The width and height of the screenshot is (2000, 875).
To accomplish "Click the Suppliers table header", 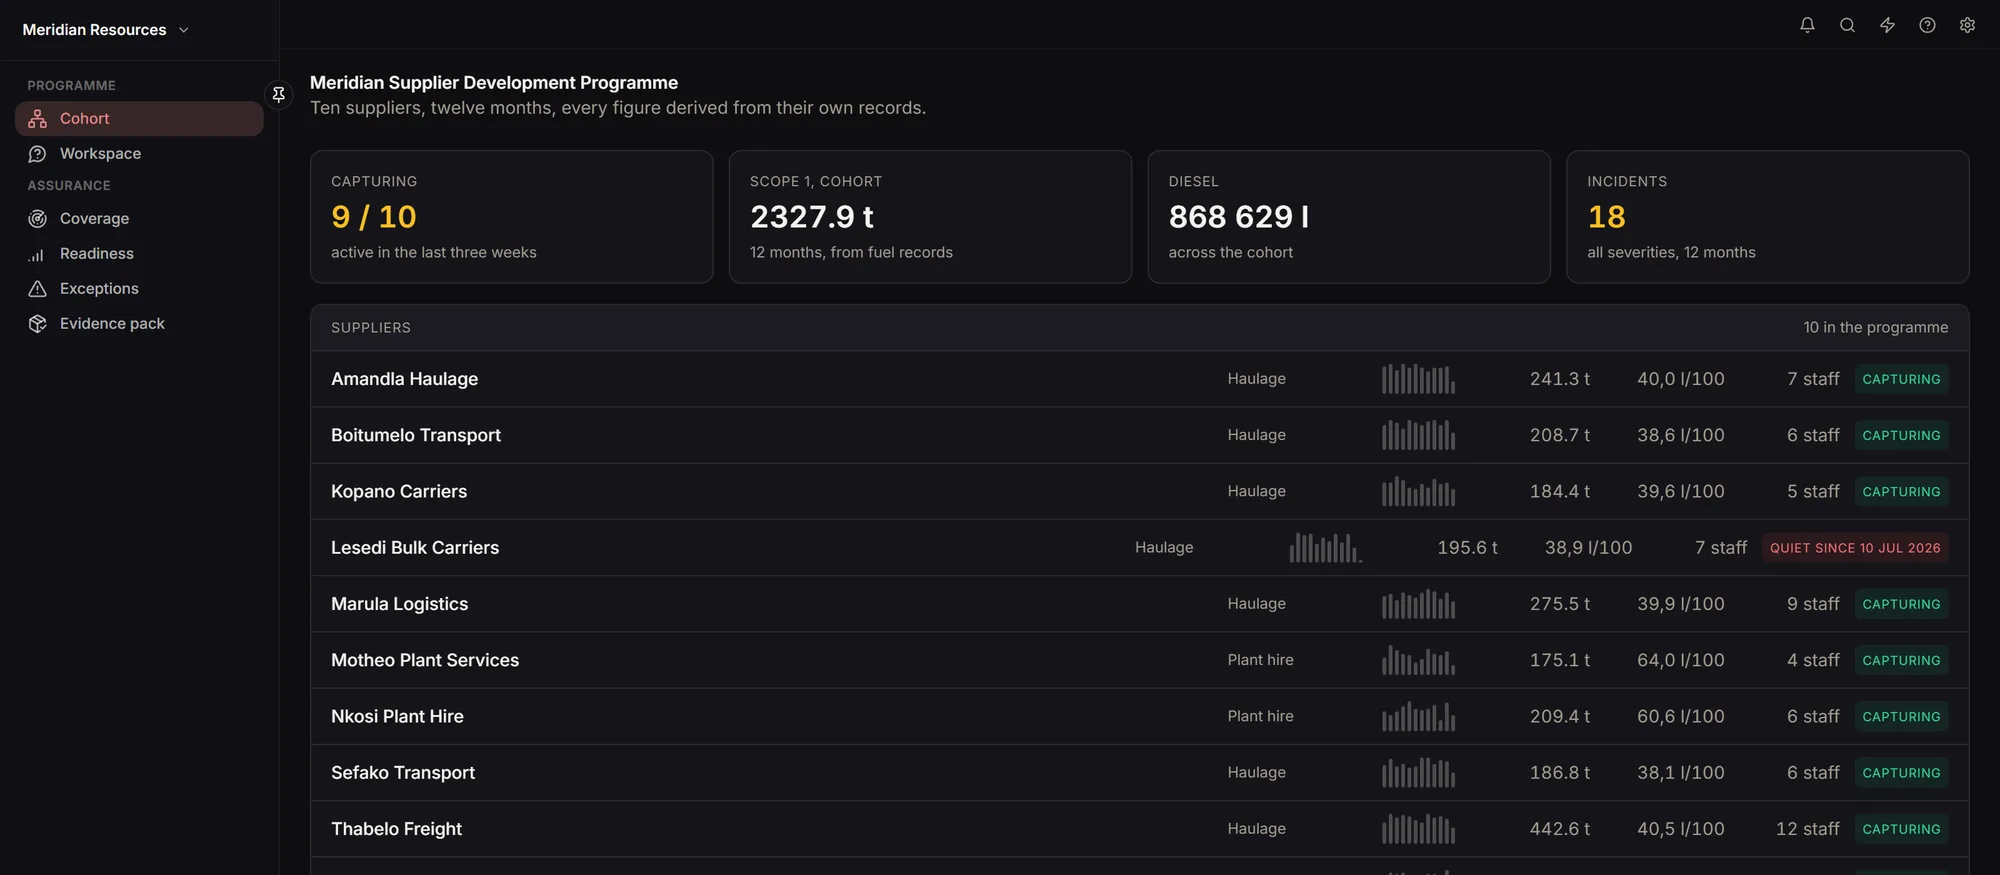I will [x=1139, y=328].
